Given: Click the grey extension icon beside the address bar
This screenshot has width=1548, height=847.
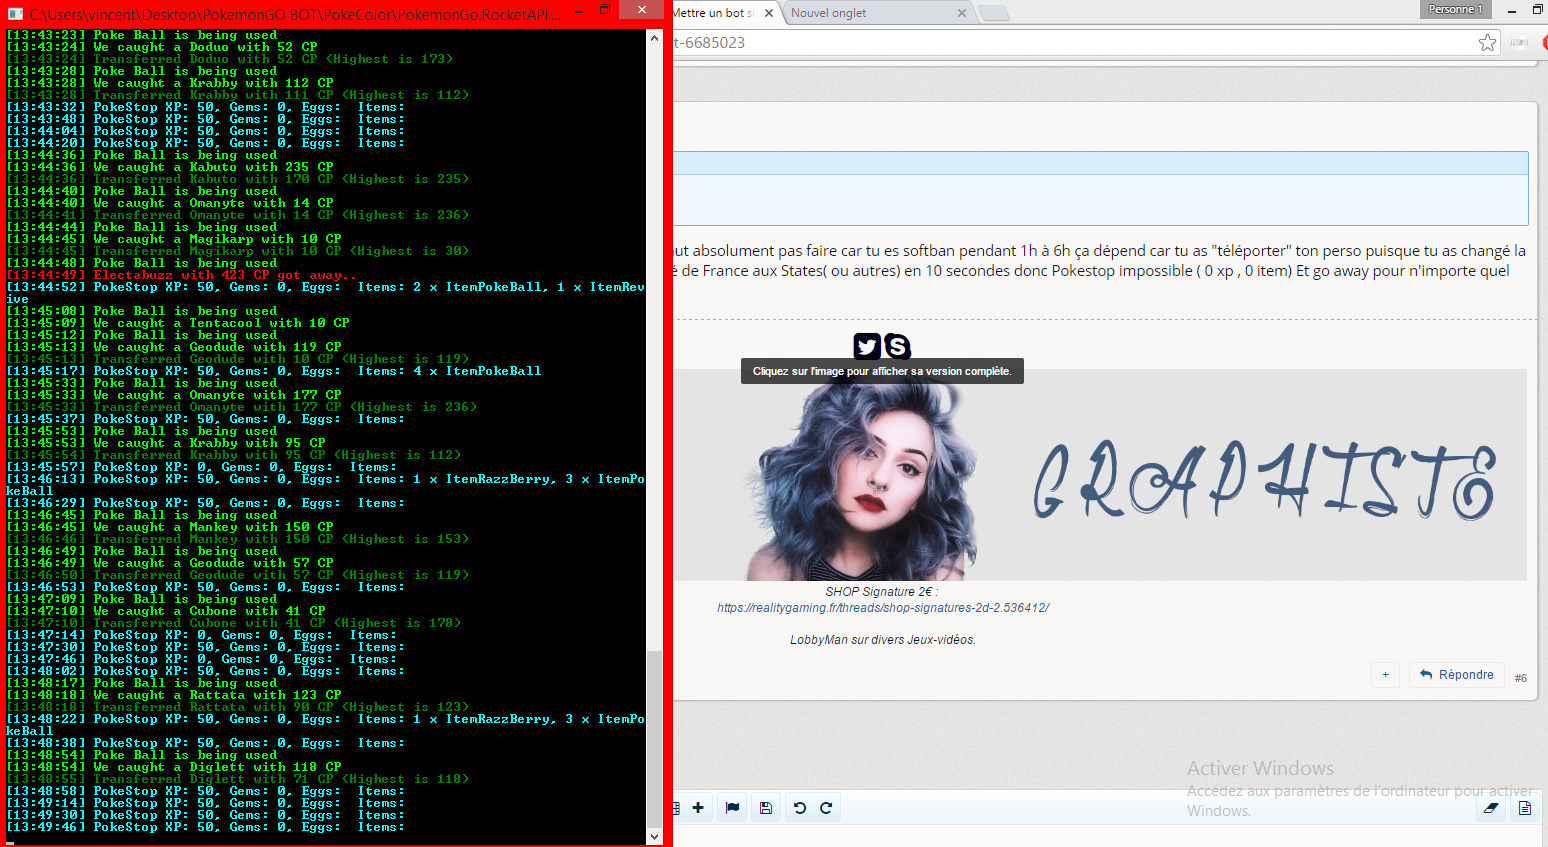Looking at the screenshot, I should 1519,42.
